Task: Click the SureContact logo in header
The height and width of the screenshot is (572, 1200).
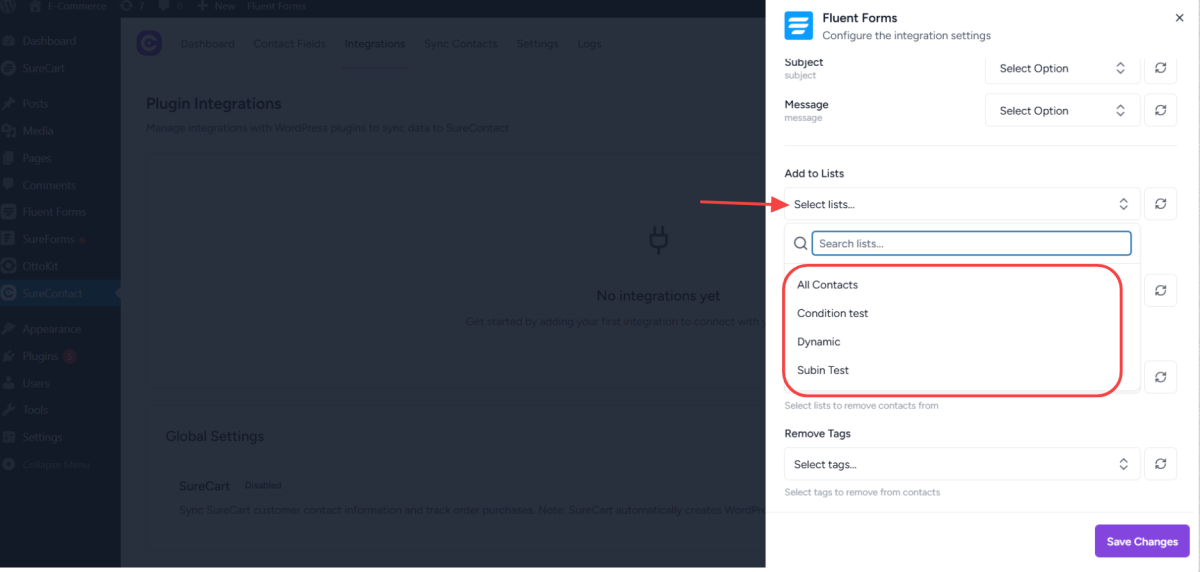Action: (149, 44)
